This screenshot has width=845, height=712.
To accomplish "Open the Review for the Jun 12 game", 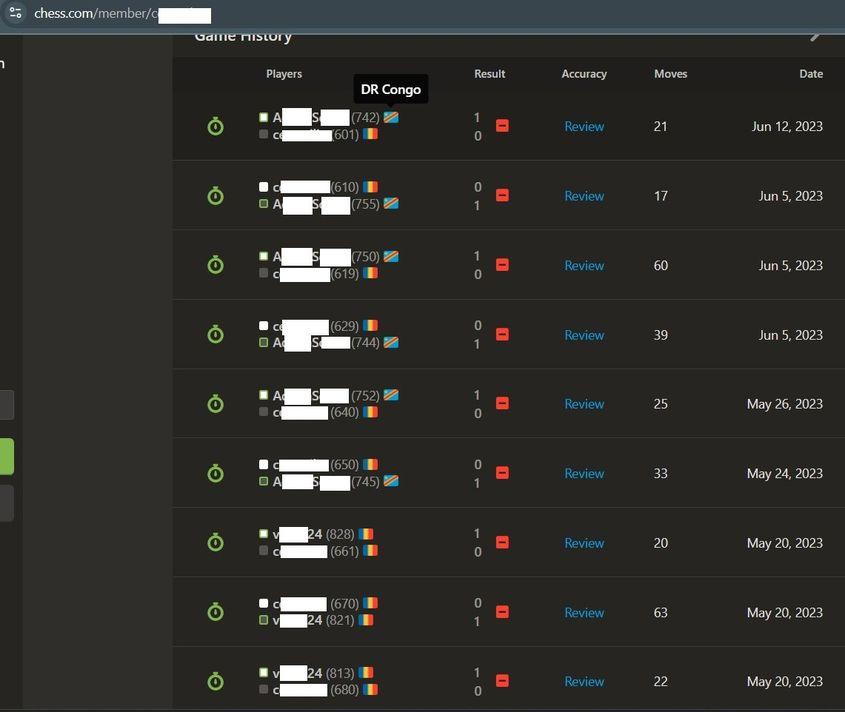I will click(x=584, y=126).
